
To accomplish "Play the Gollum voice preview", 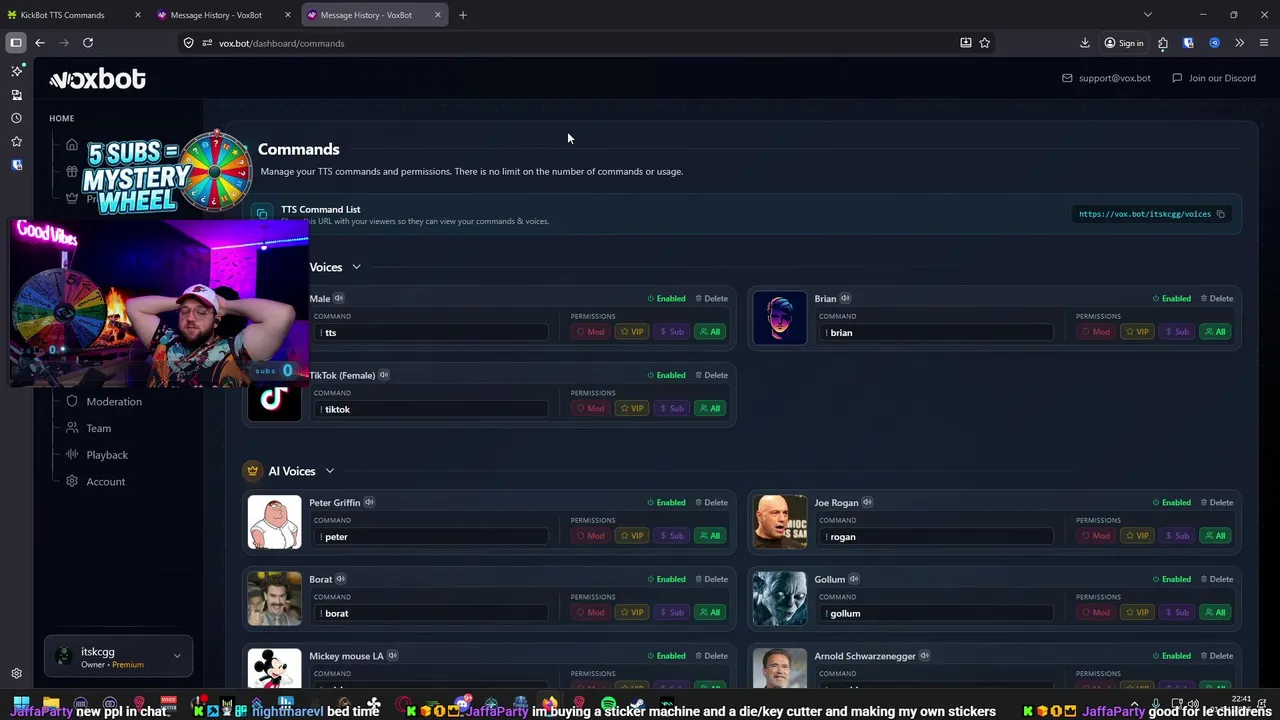I will (x=854, y=579).
